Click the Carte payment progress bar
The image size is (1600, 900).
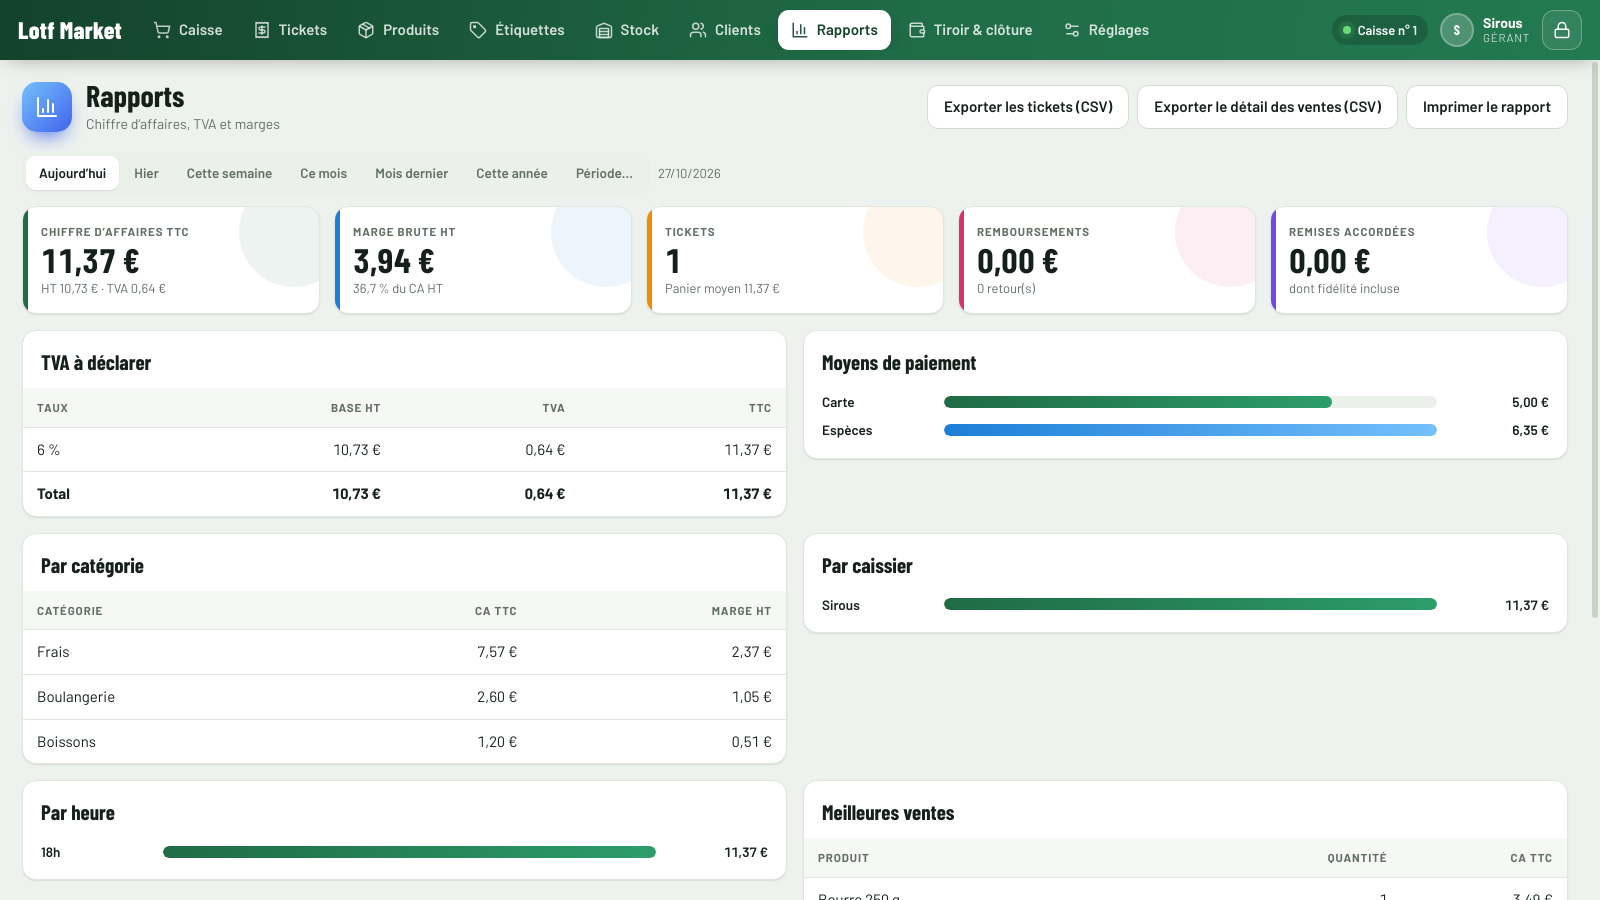[1190, 402]
